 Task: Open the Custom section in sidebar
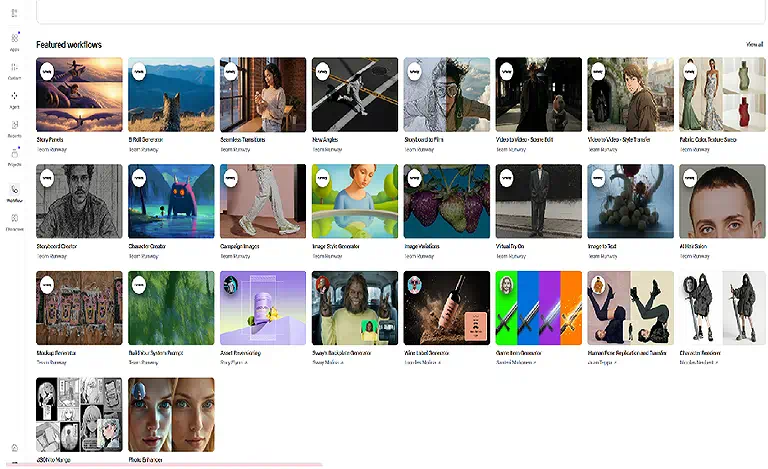pos(15,71)
